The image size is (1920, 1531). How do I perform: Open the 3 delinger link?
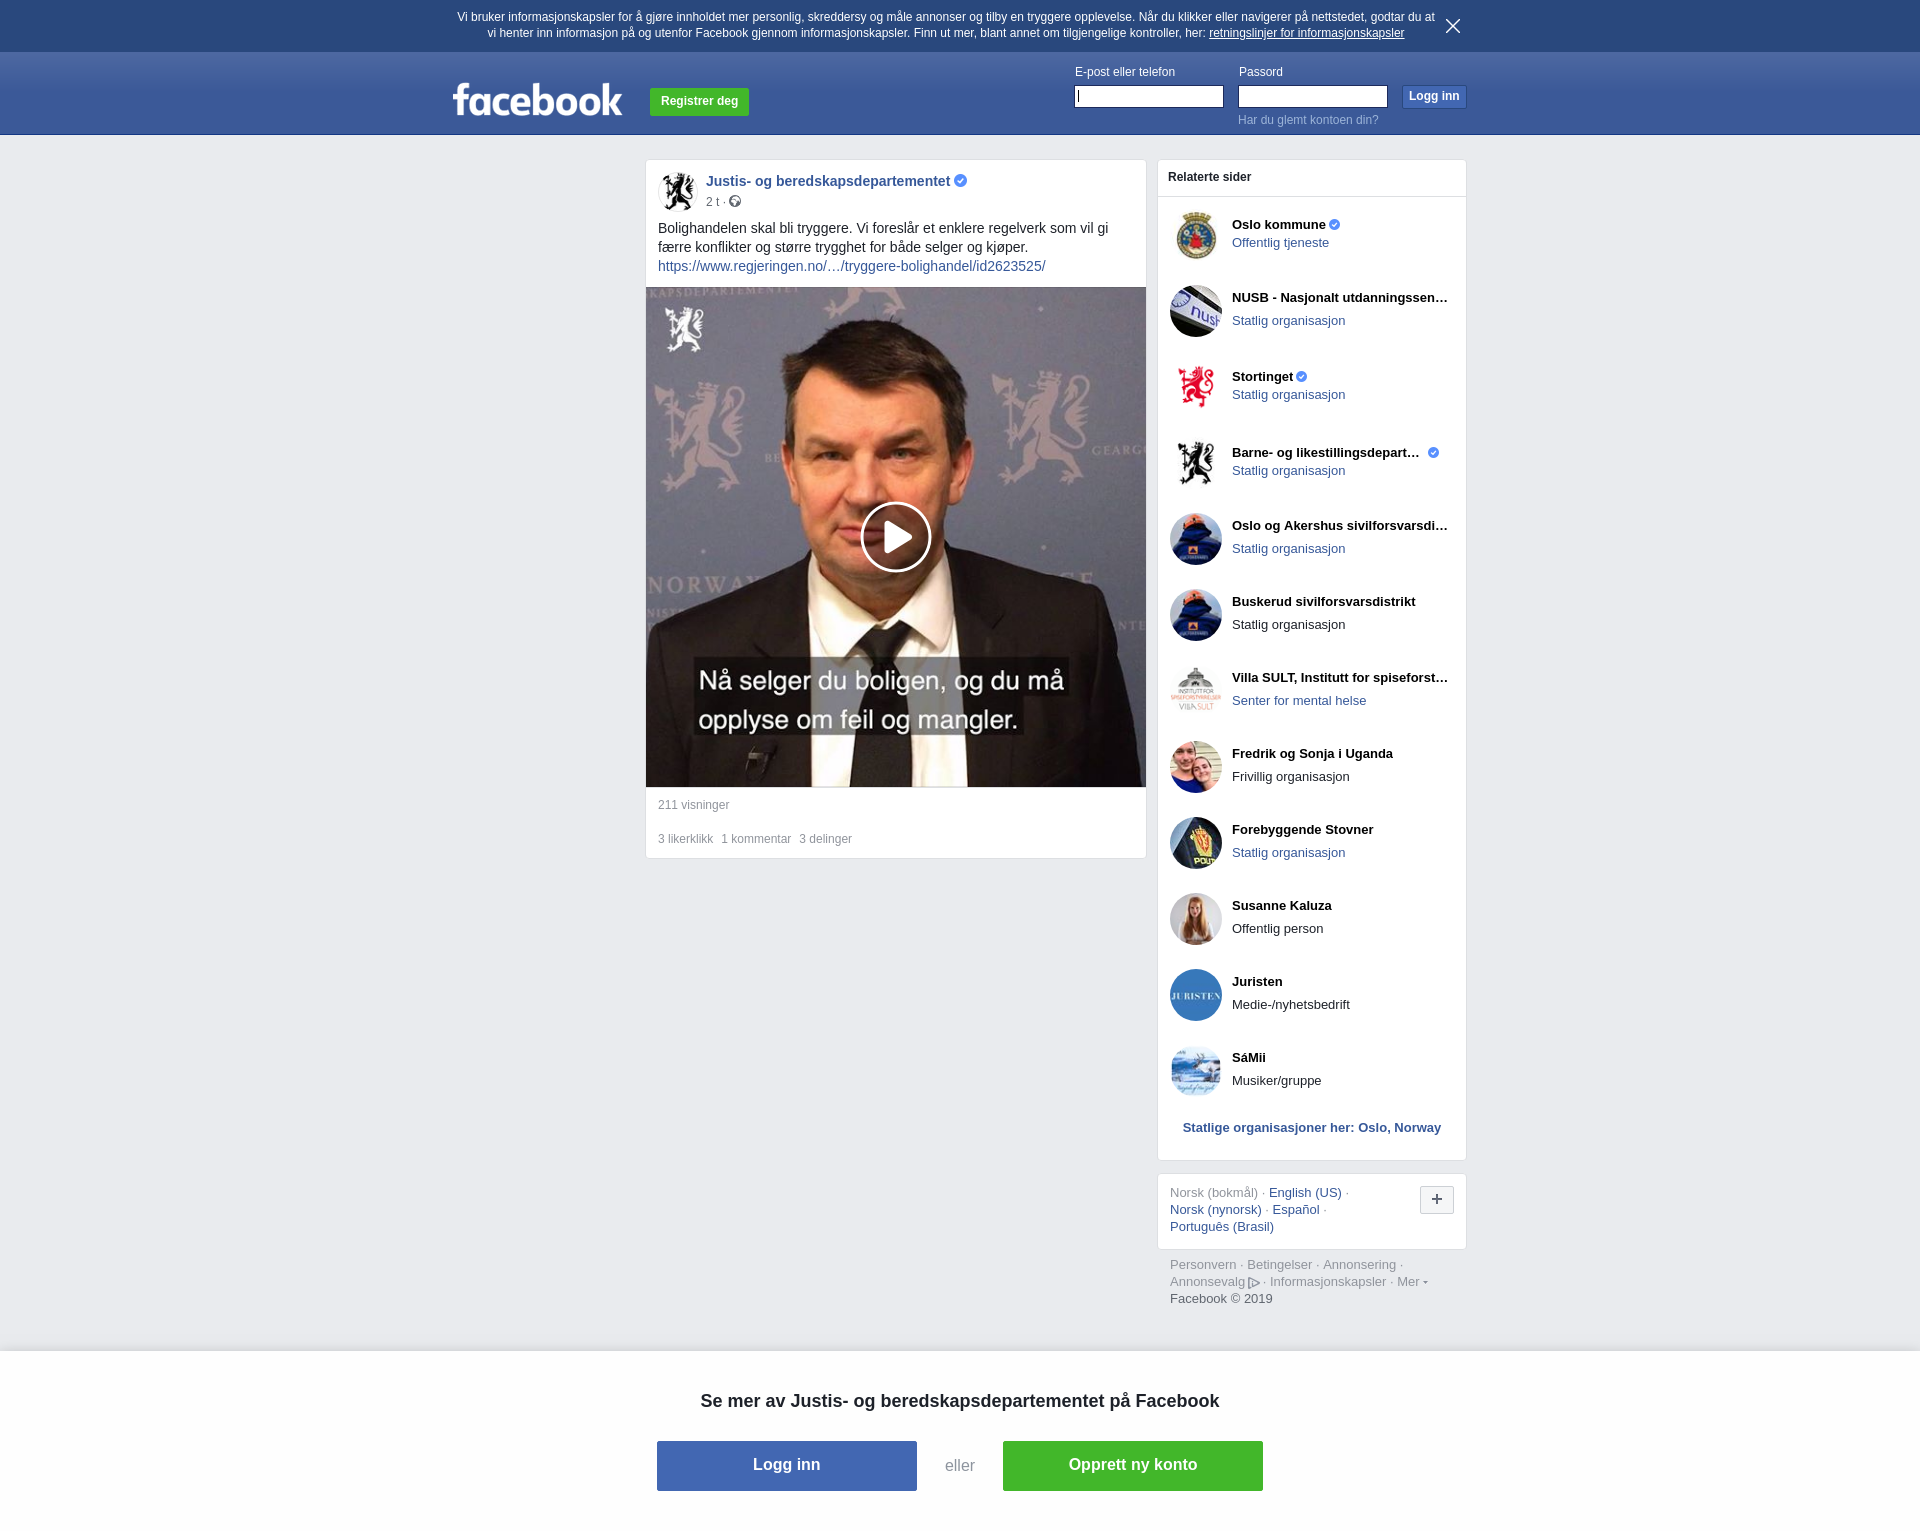pos(826,839)
